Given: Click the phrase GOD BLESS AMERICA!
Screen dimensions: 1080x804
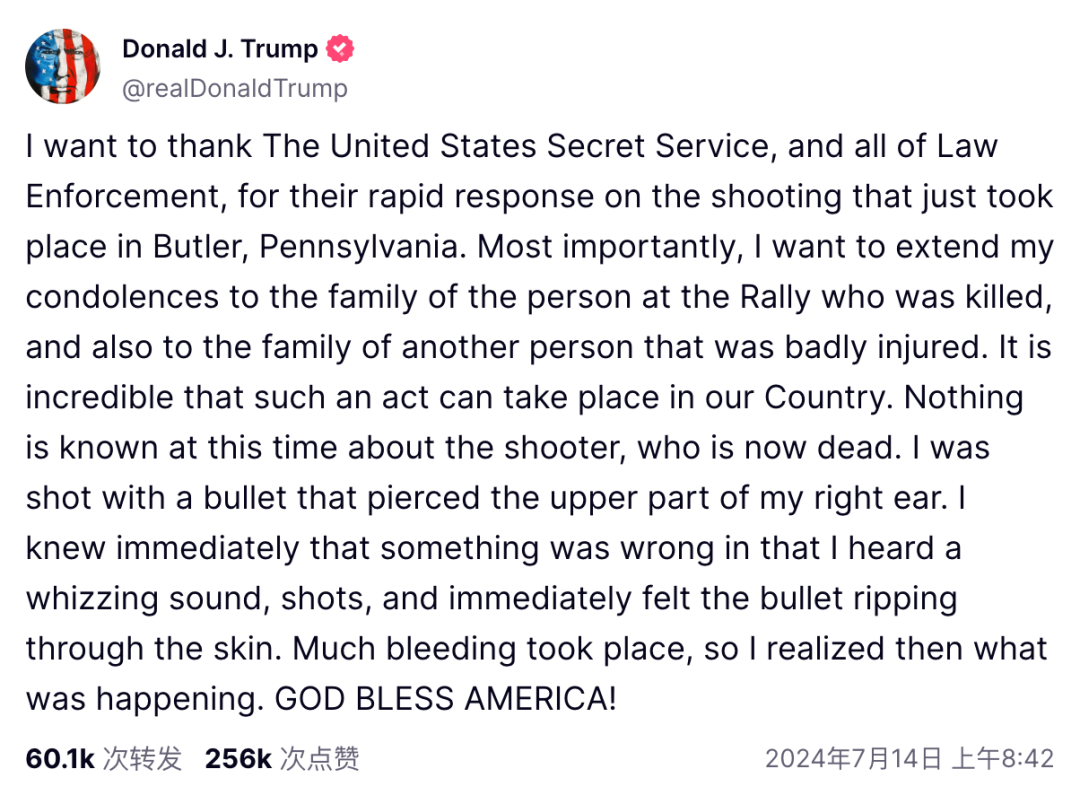Looking at the screenshot, I should coord(446,699).
